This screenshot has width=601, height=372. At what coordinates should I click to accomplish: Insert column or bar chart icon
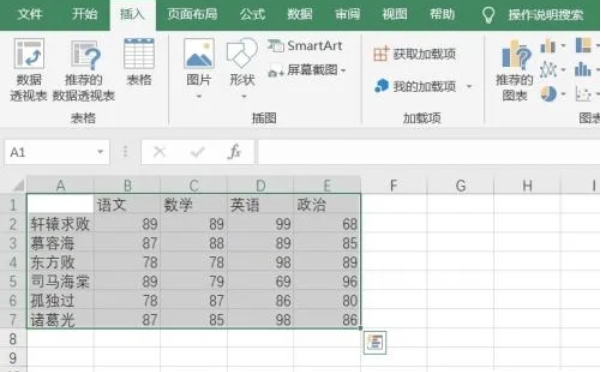548,46
